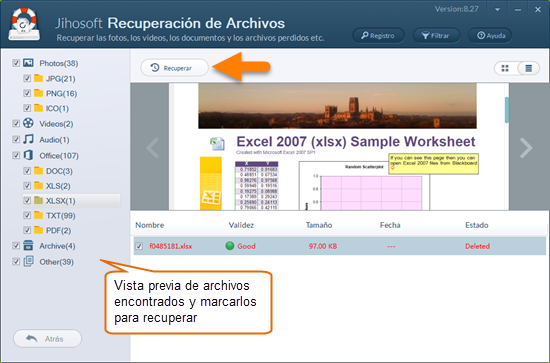Switch to grid thumbnail view

(505, 68)
